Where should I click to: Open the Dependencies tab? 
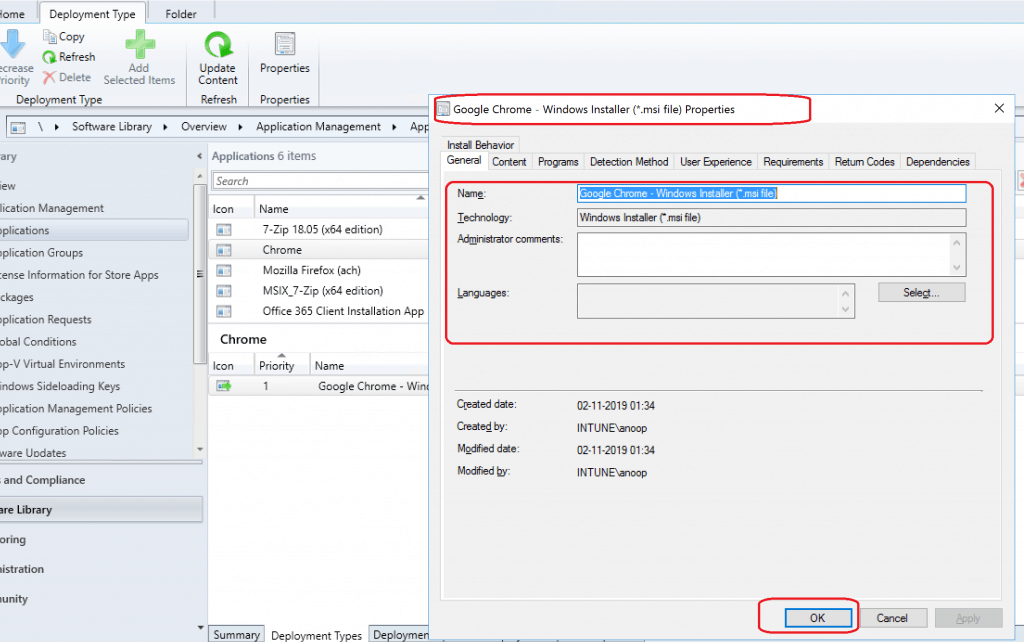click(x=938, y=162)
